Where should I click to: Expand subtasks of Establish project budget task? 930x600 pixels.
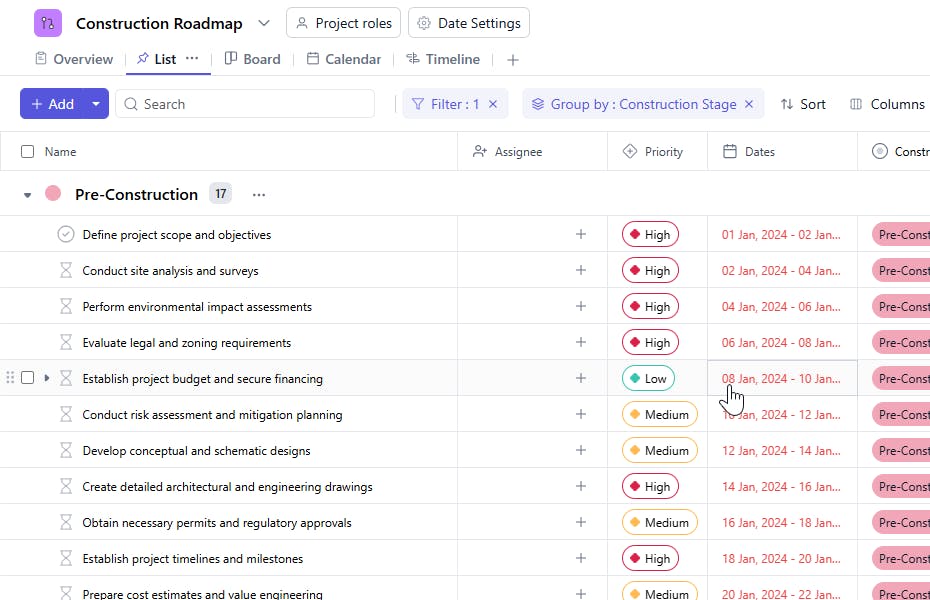pyautogui.click(x=47, y=378)
